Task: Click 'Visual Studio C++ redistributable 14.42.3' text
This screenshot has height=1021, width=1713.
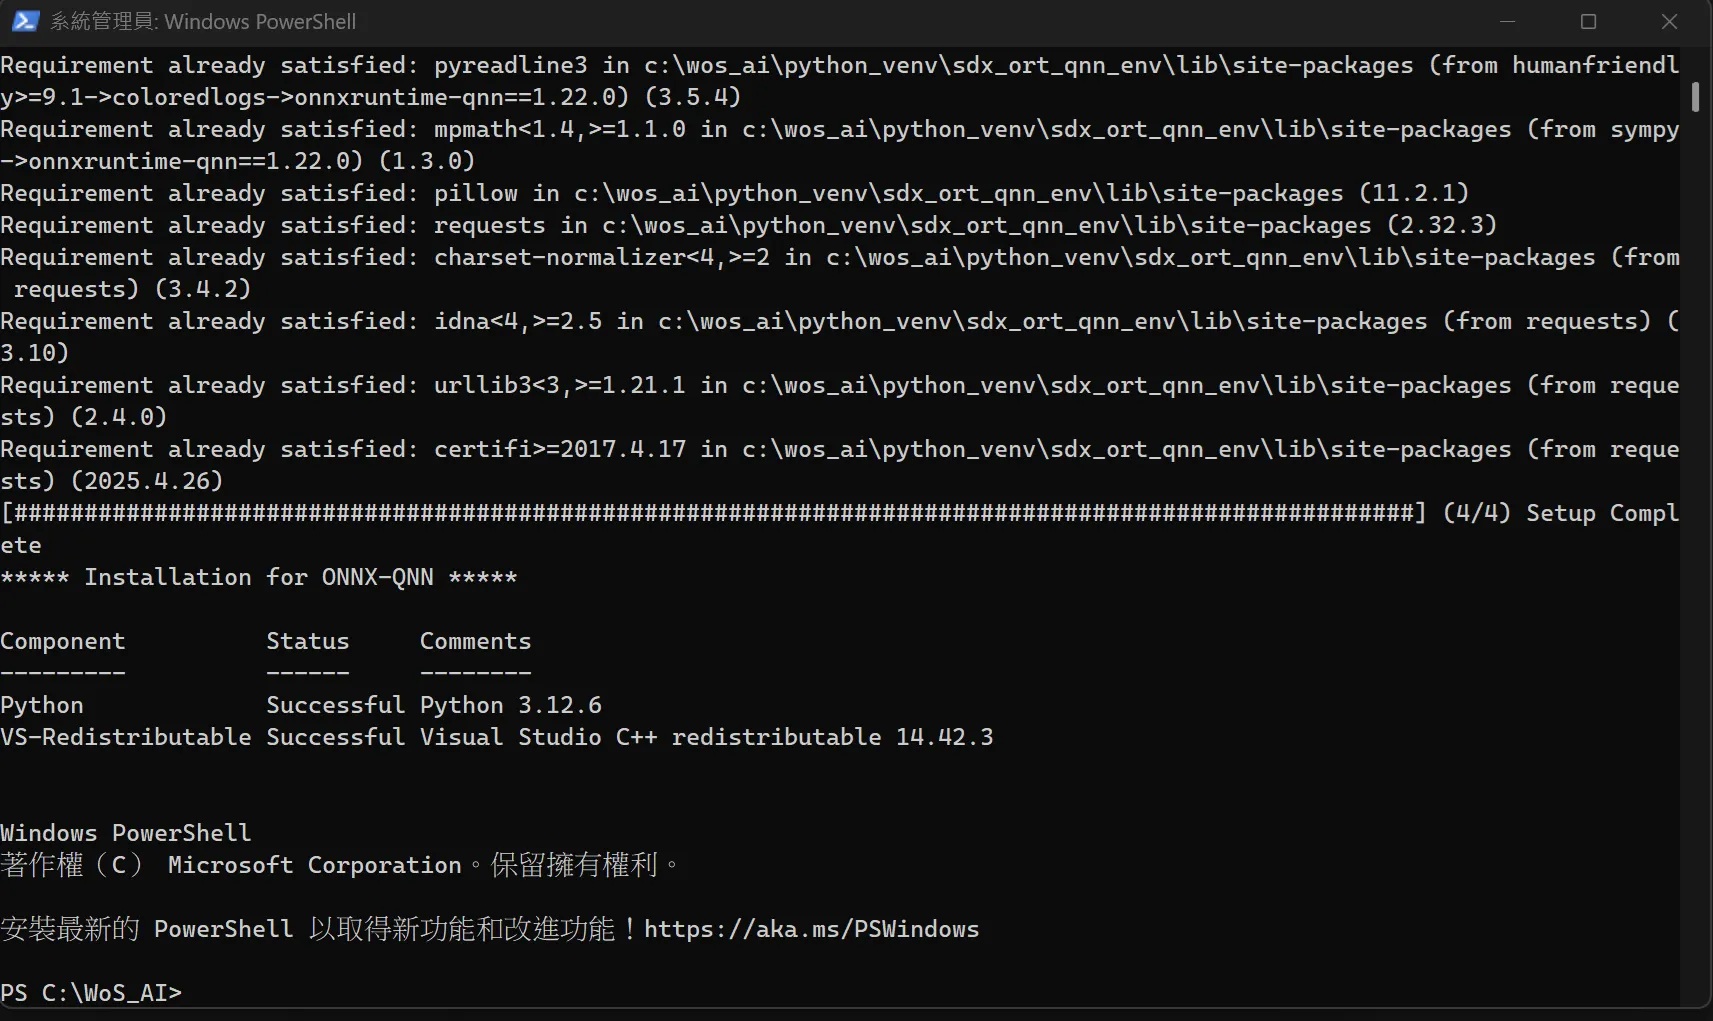Action: (707, 737)
